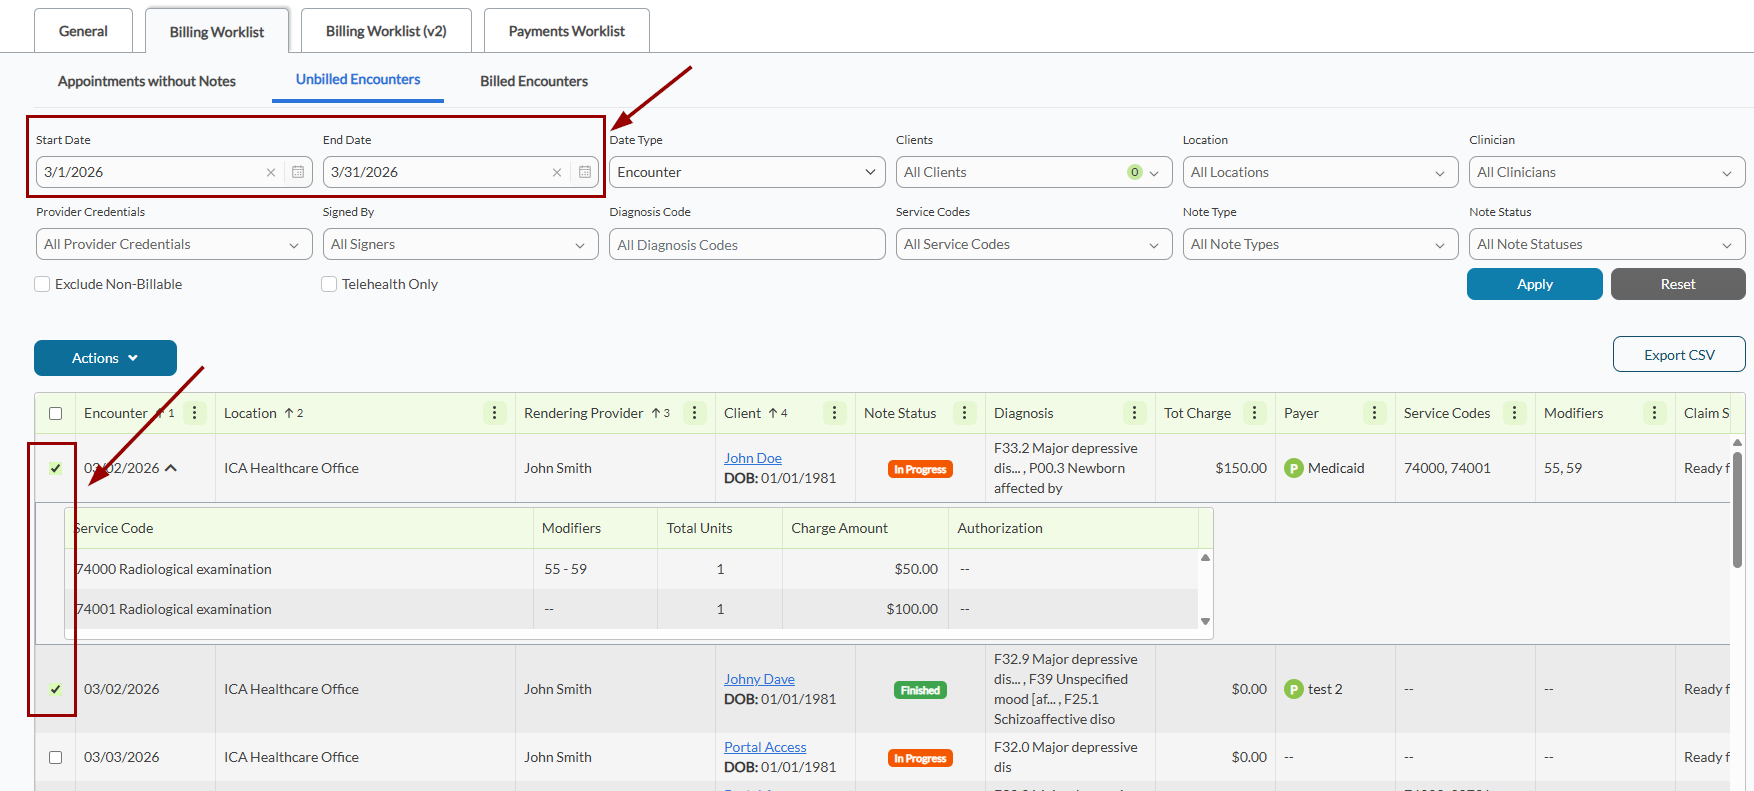Toggle Telehealth Only checkbox
1754x791 pixels.
(x=329, y=284)
